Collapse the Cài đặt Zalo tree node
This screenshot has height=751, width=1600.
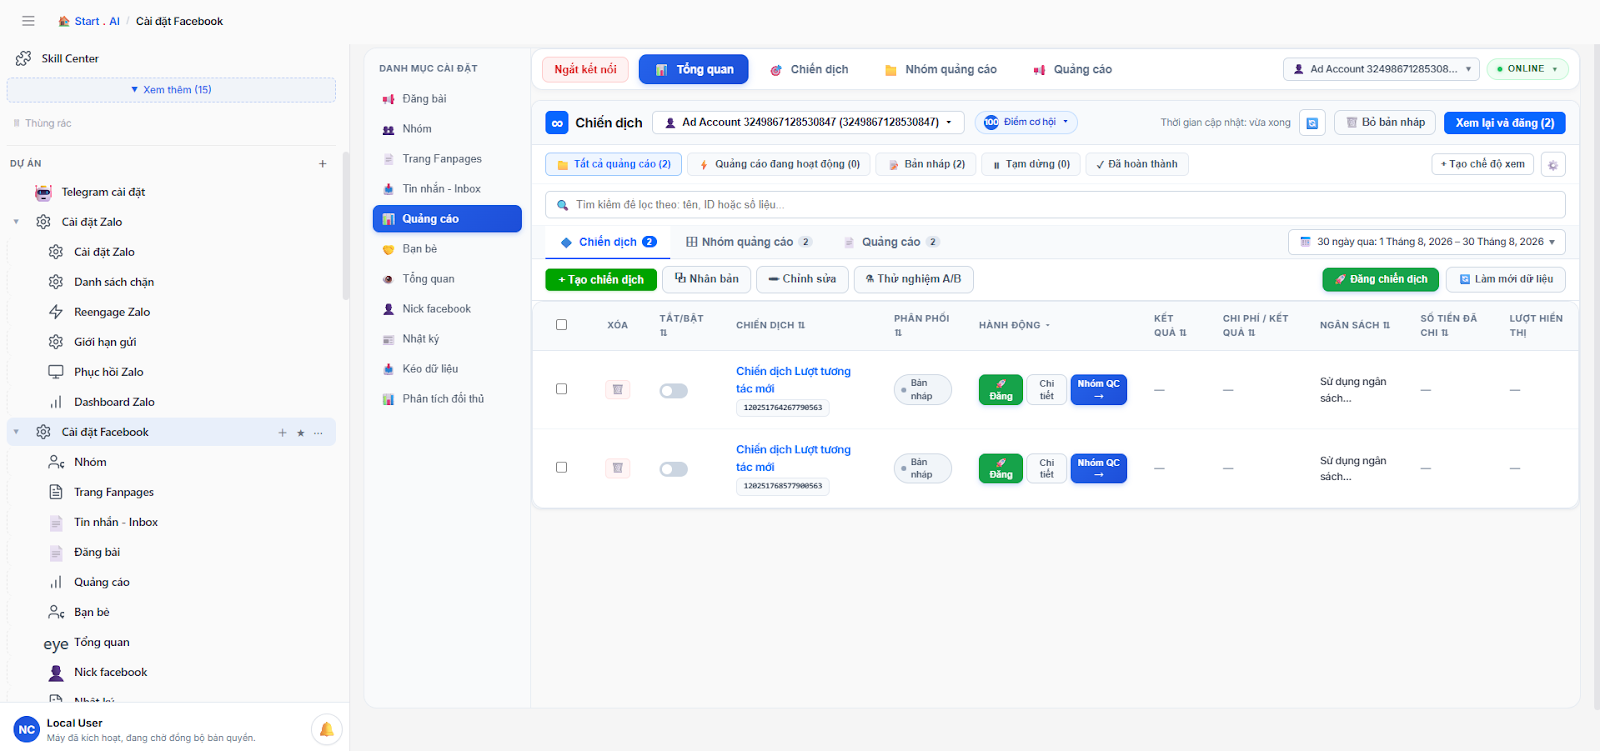16,222
